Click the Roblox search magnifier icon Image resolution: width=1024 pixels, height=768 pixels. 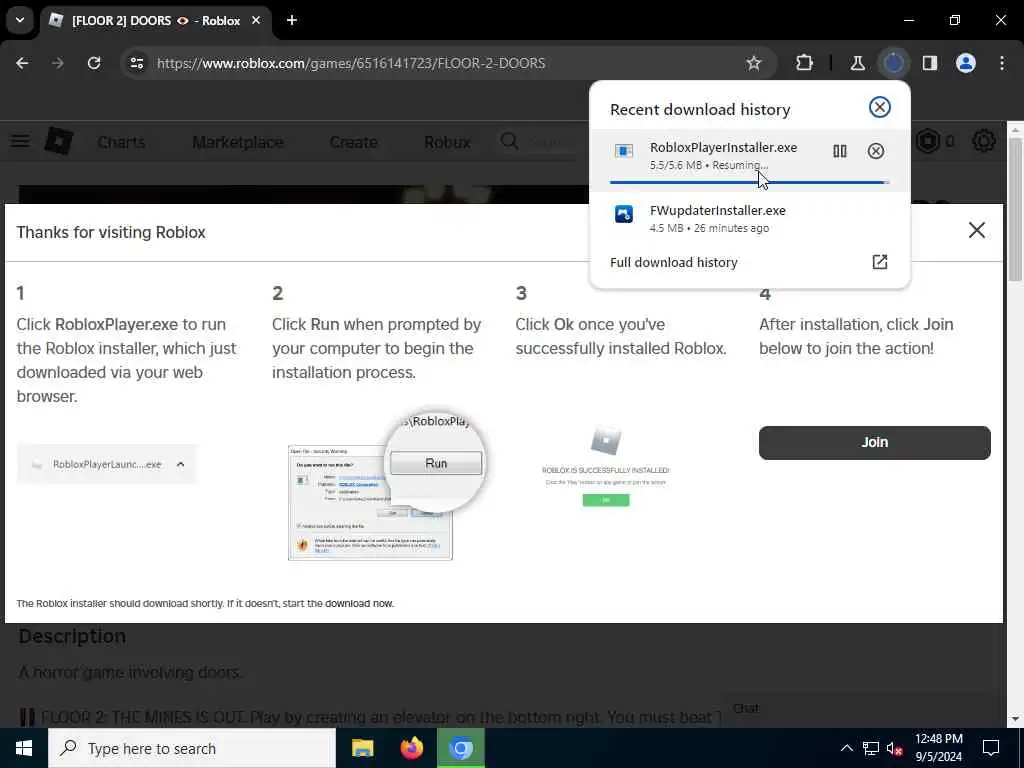509,141
